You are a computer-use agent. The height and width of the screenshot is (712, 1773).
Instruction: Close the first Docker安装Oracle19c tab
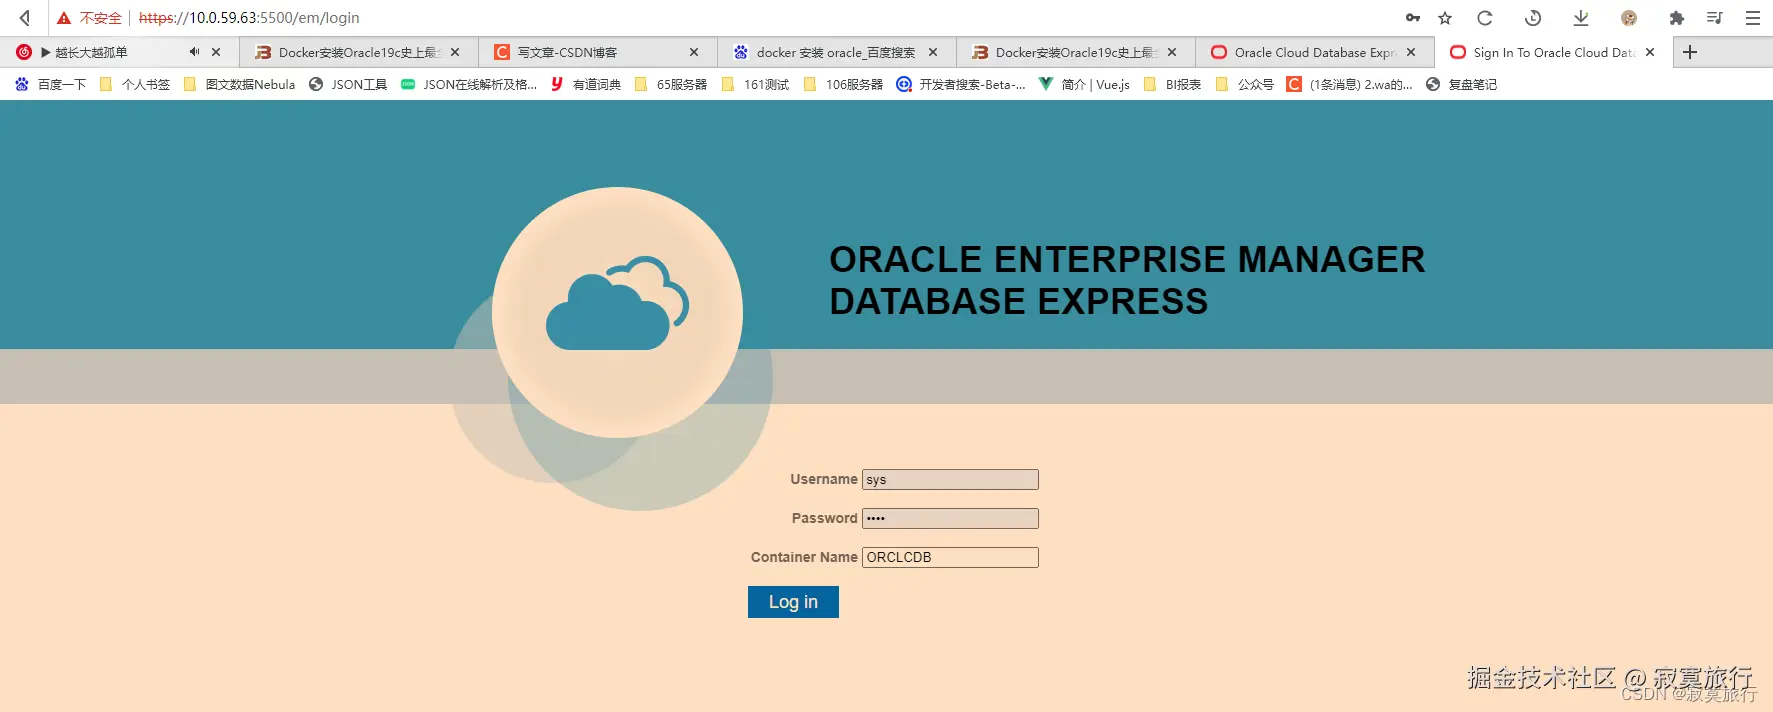coord(455,52)
